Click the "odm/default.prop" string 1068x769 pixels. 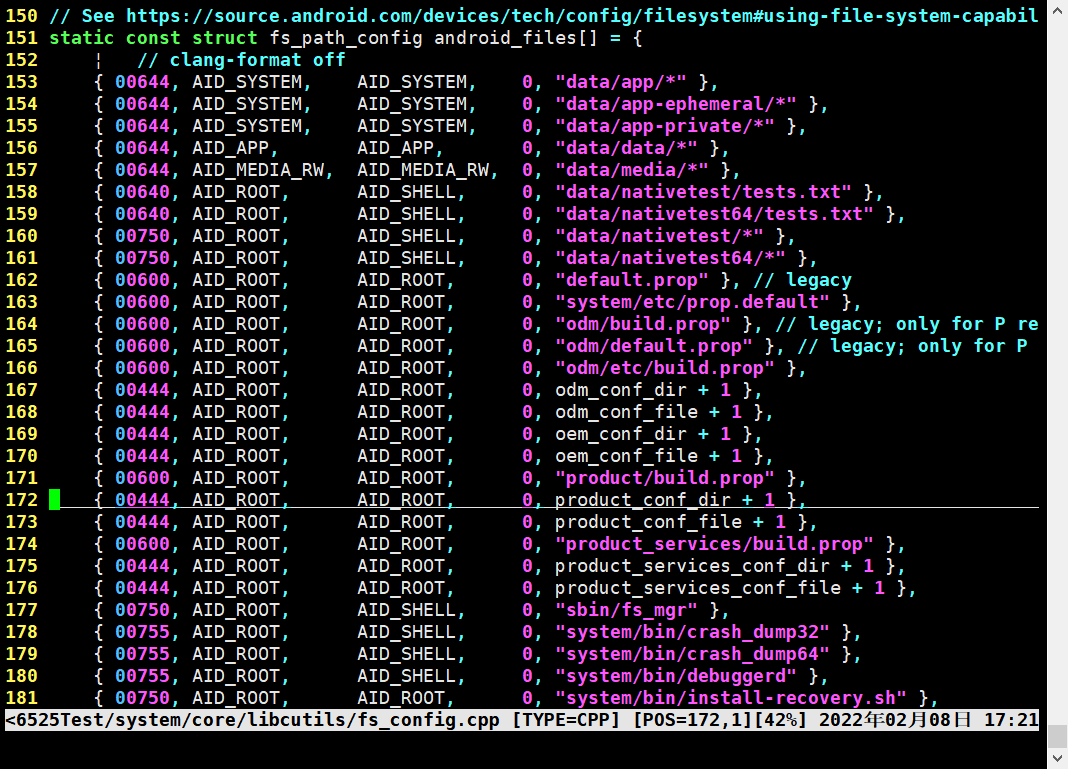click(654, 345)
